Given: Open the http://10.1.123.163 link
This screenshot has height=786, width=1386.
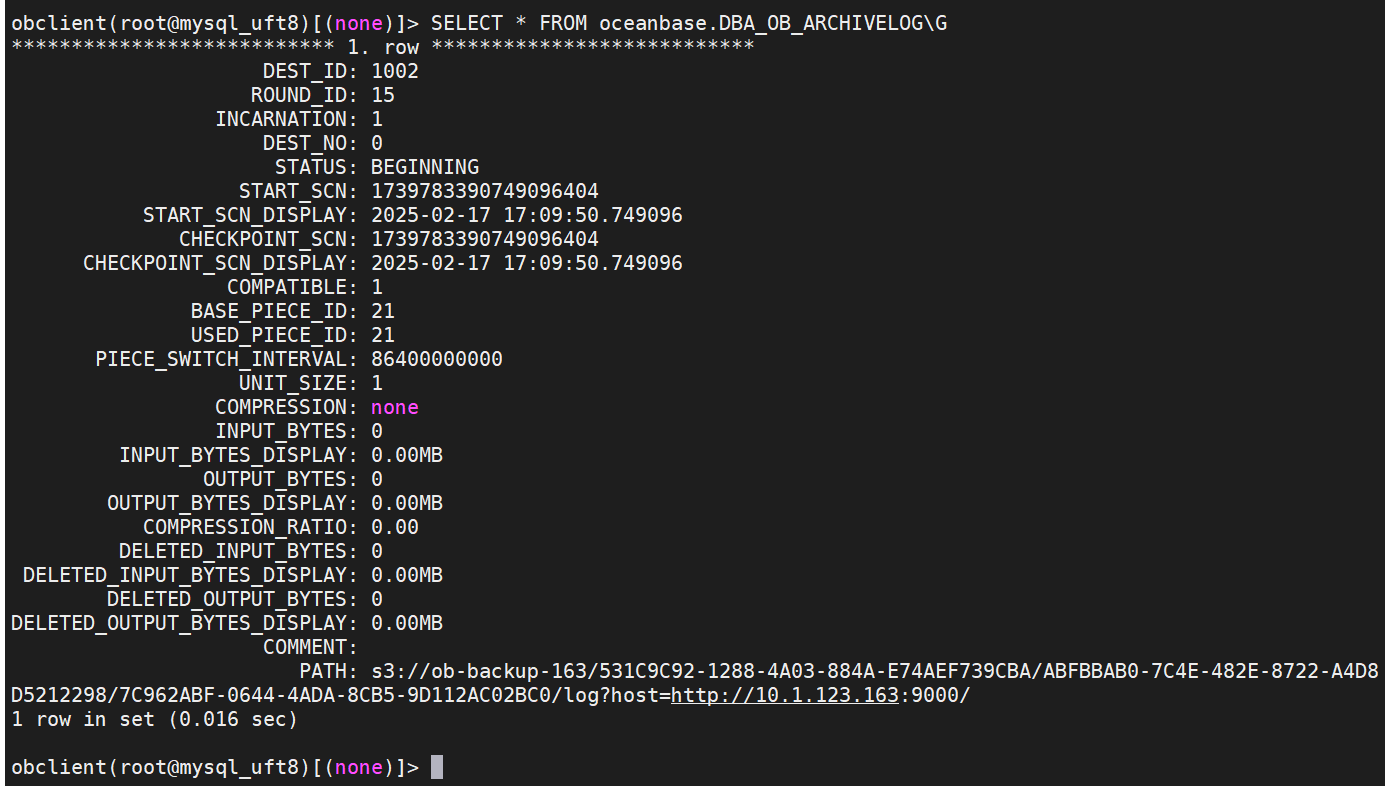Looking at the screenshot, I should 785,695.
